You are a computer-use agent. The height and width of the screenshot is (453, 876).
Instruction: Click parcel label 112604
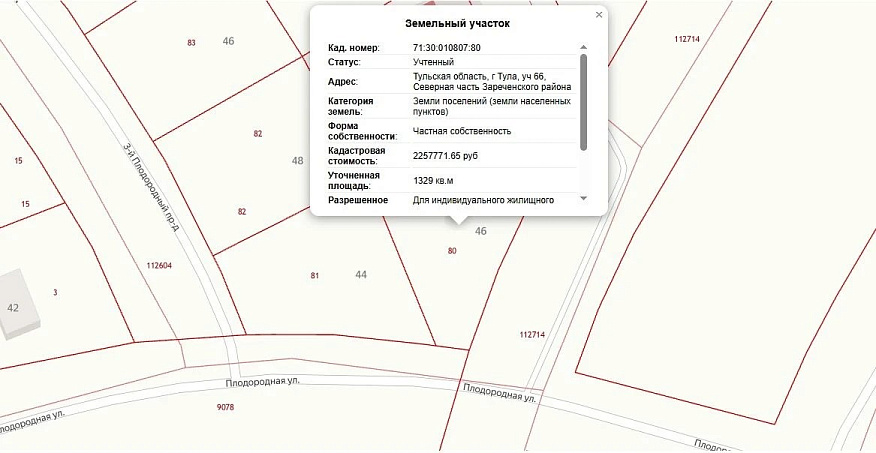coord(159,266)
